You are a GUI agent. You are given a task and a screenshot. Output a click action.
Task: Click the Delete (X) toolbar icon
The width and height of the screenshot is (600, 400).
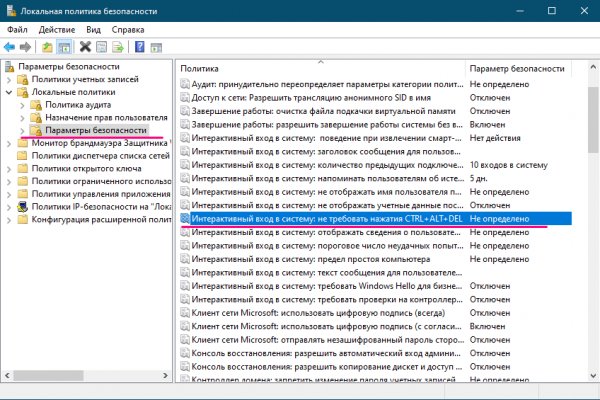pos(86,47)
